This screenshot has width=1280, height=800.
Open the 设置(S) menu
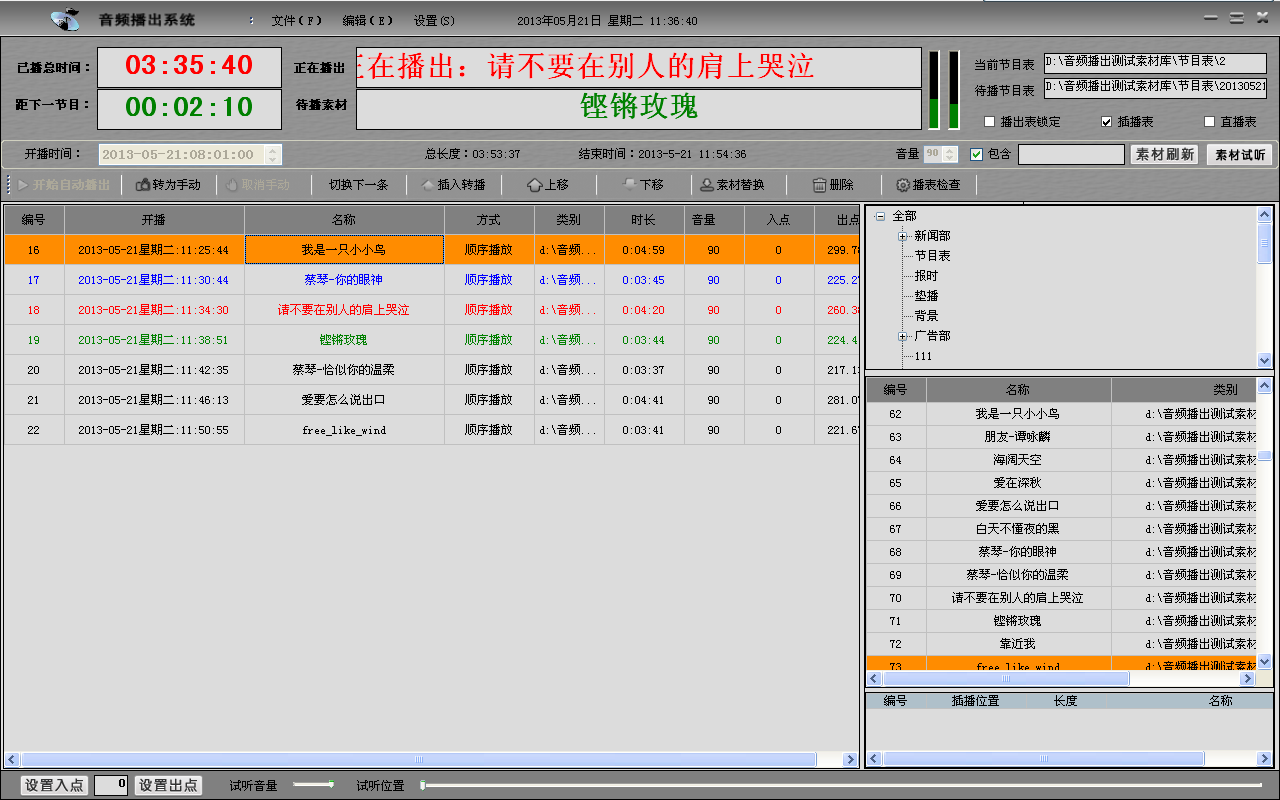tap(434, 21)
